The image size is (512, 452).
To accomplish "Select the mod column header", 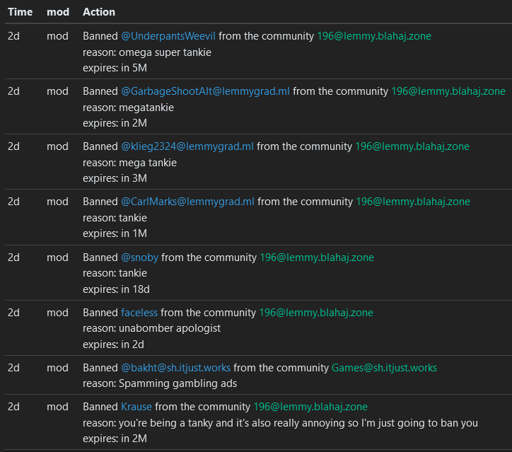I will pos(58,12).
